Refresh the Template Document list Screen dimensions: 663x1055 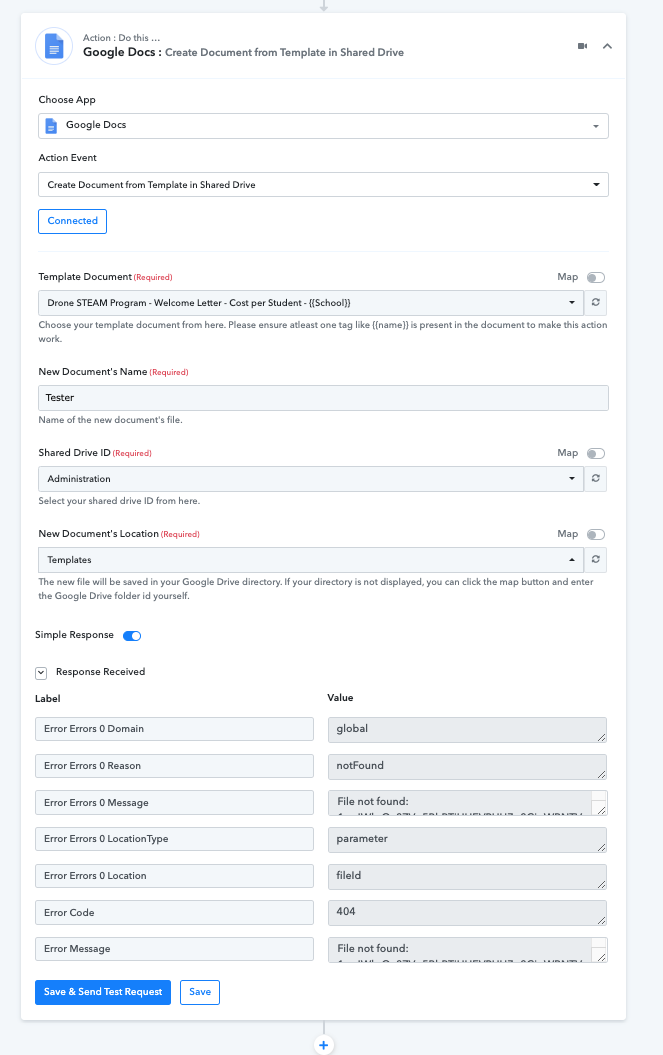596,303
